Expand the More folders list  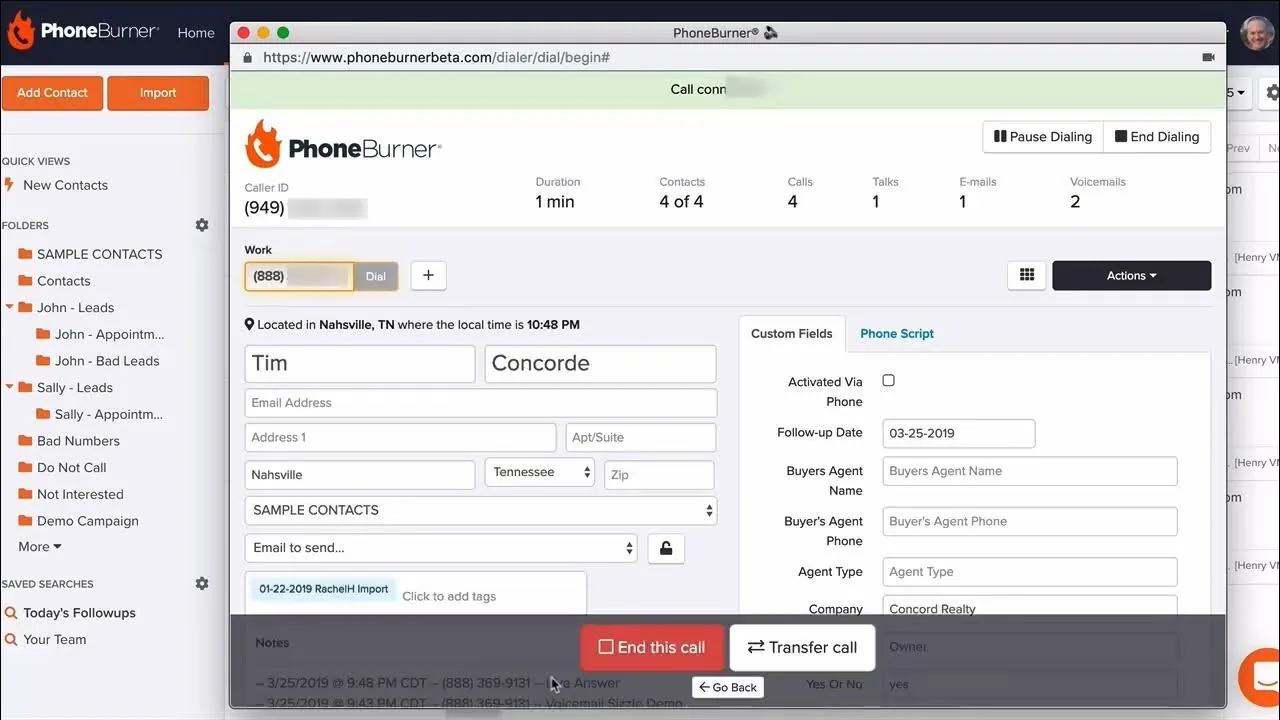(40, 547)
